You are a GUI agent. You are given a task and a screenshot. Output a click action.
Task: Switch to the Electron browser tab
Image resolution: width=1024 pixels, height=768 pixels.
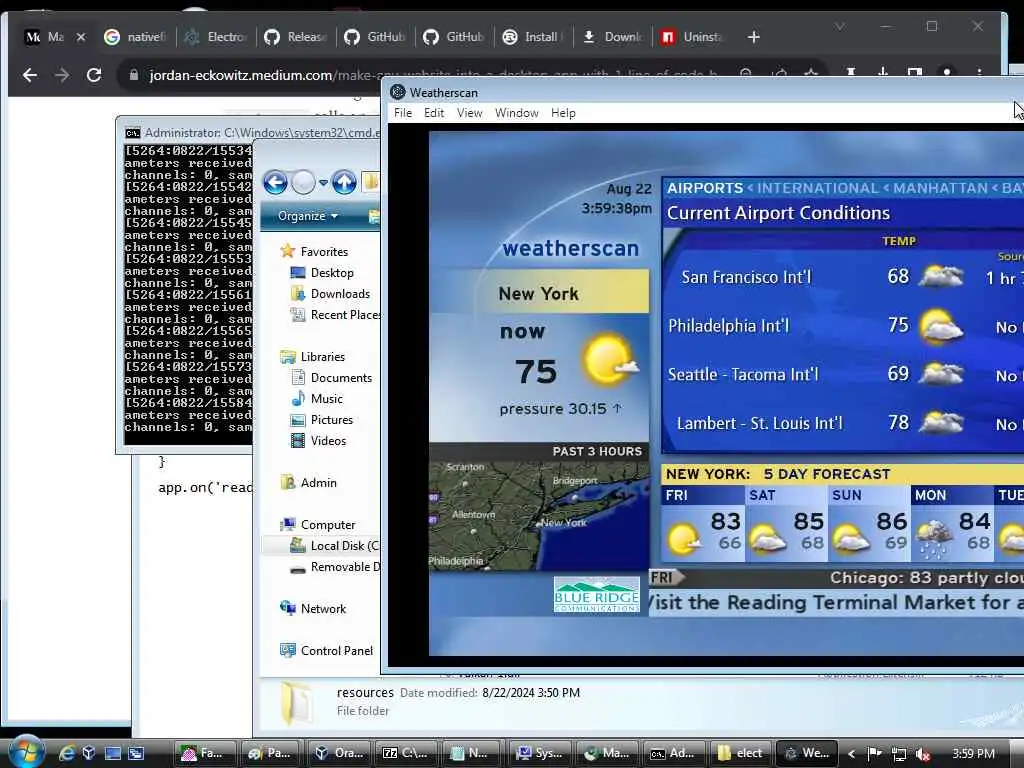click(x=216, y=37)
